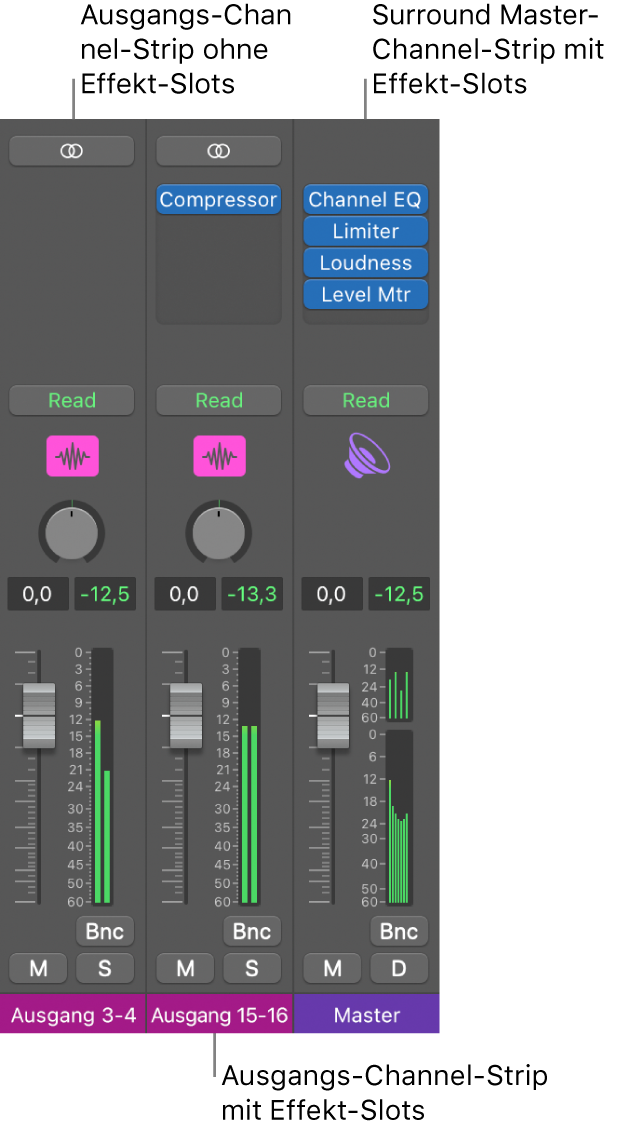This screenshot has height=1133, width=630.
Task: Click the stereo format icon on Ausgang 15-16
Action: (218, 151)
